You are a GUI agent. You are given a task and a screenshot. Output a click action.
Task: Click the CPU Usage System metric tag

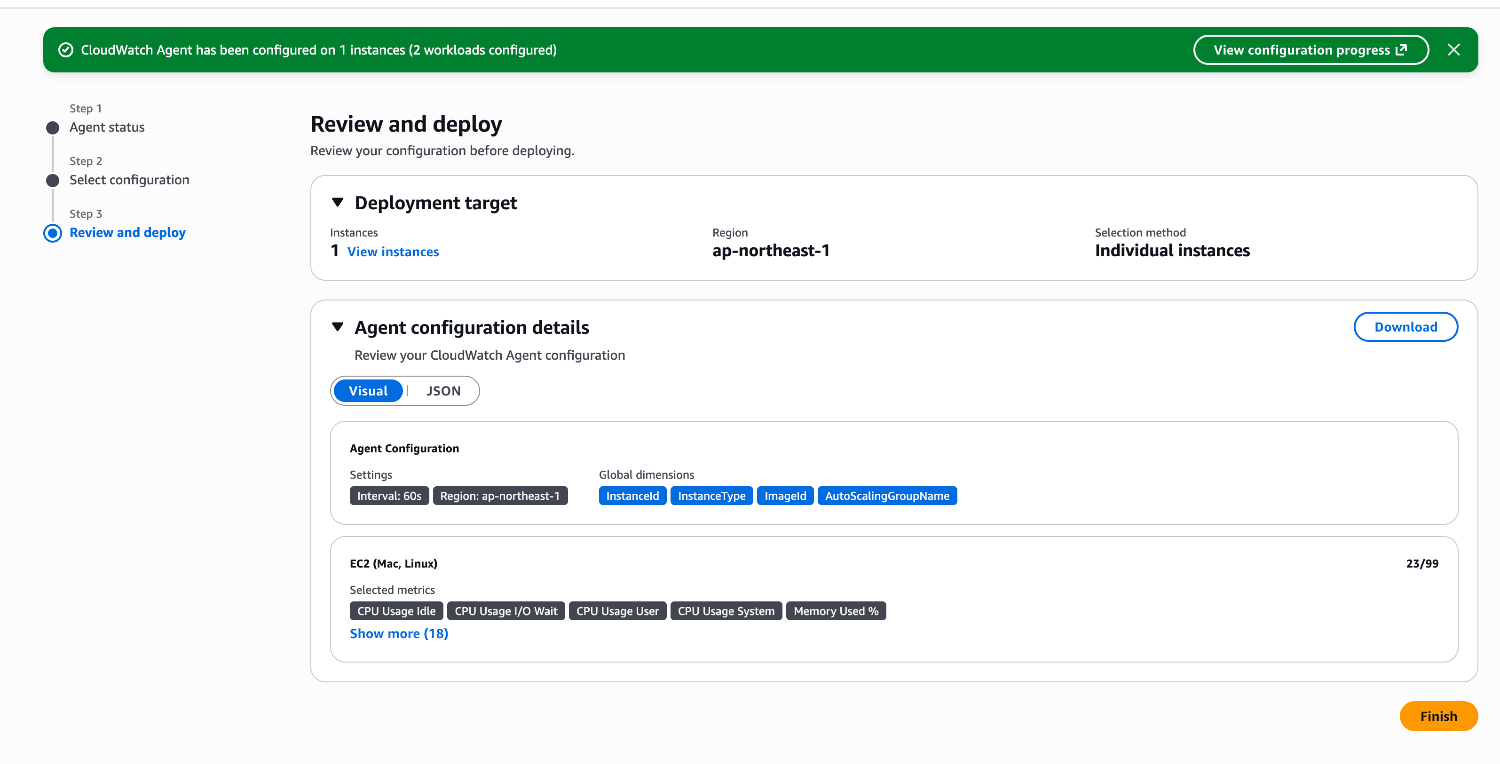click(726, 611)
